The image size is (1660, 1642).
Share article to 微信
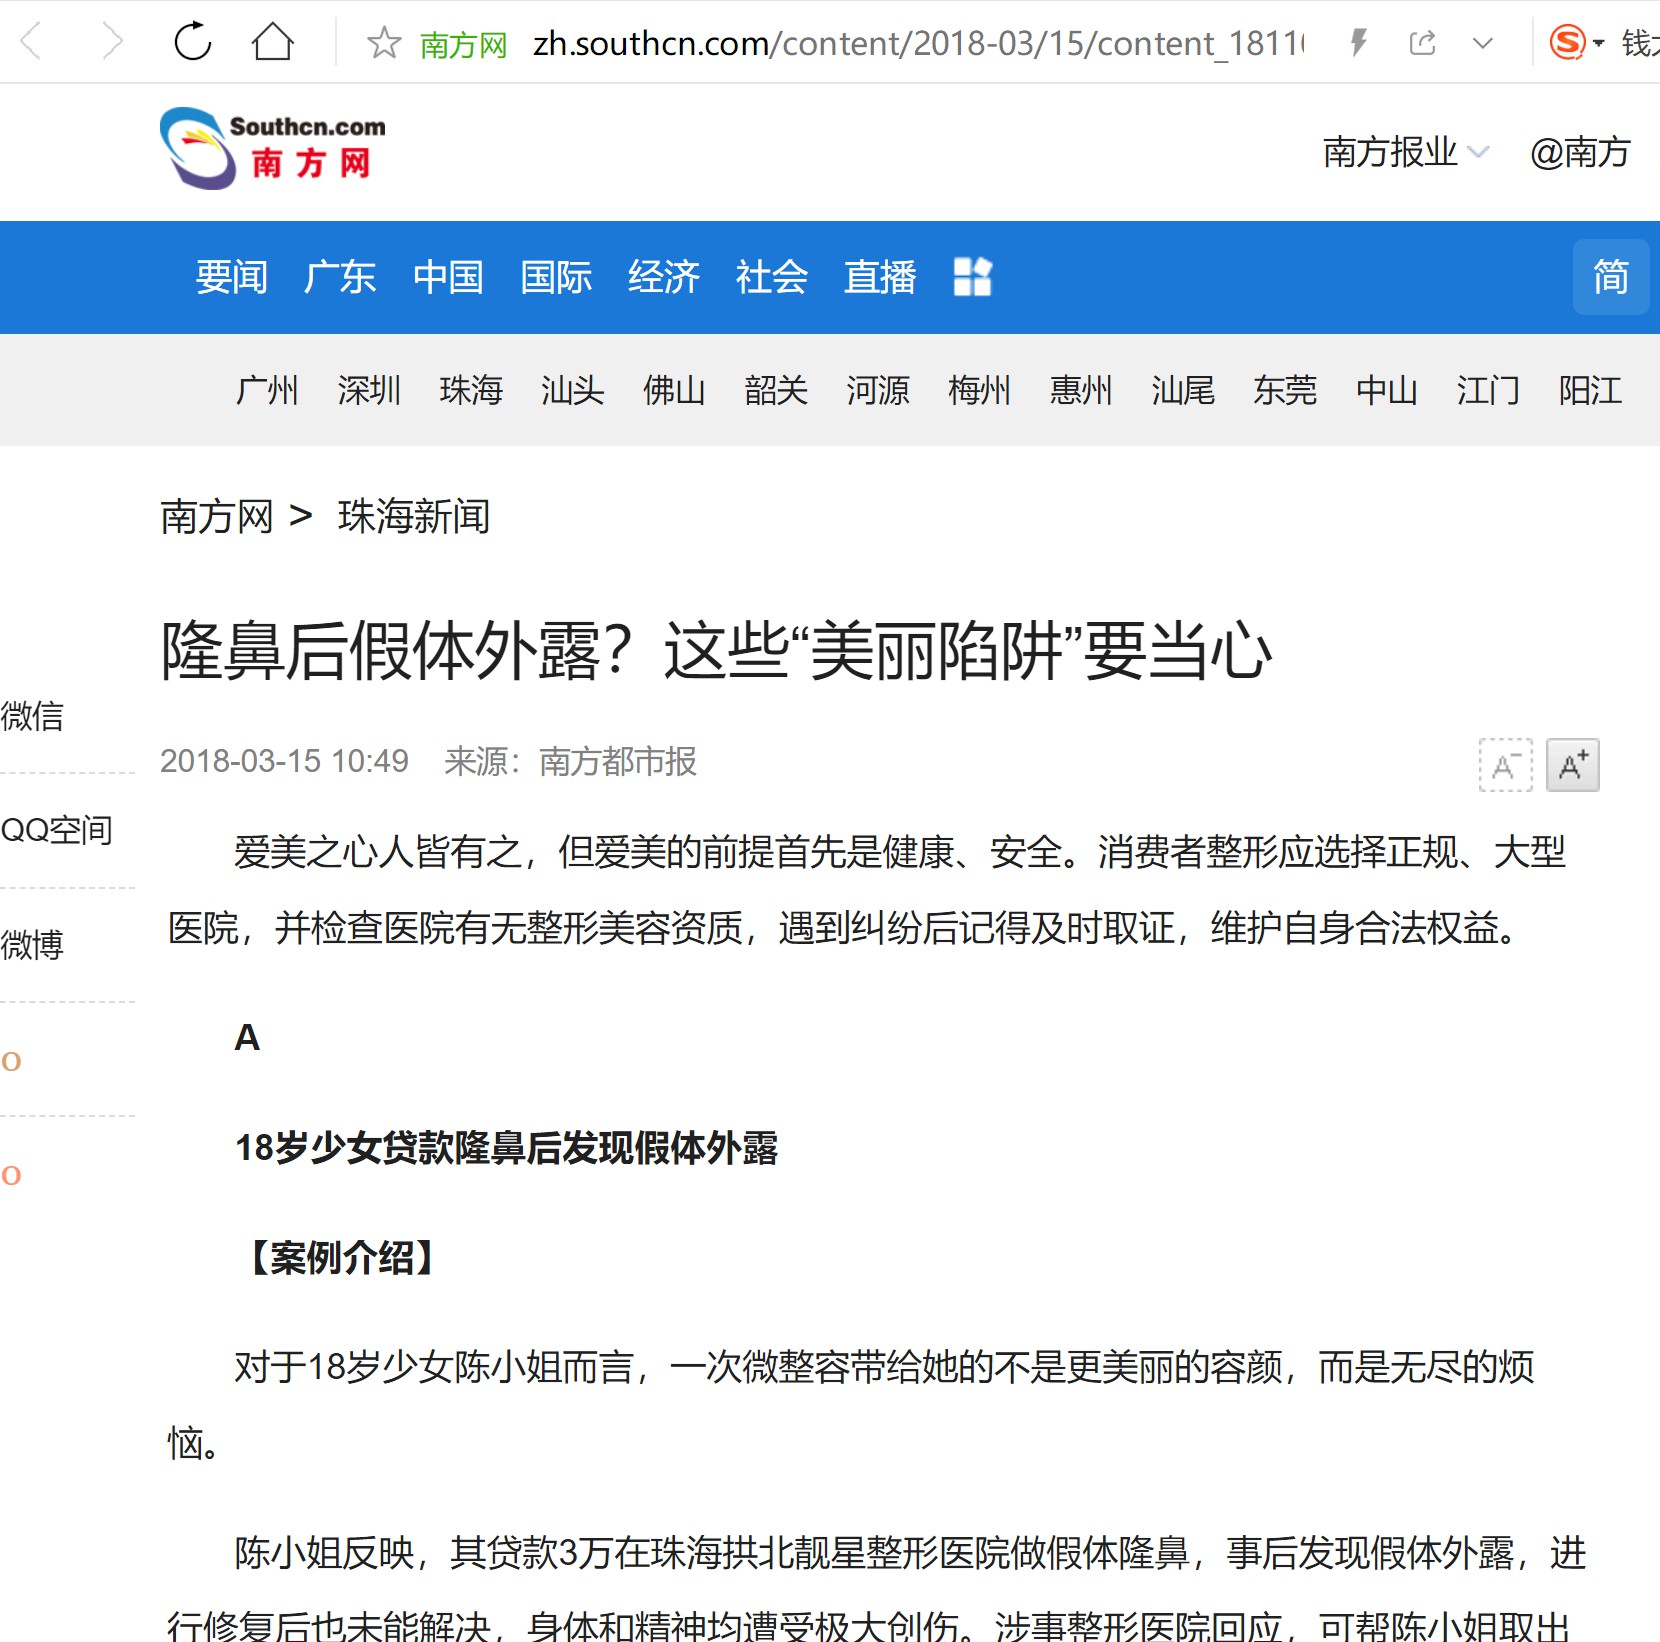pyautogui.click(x=32, y=716)
